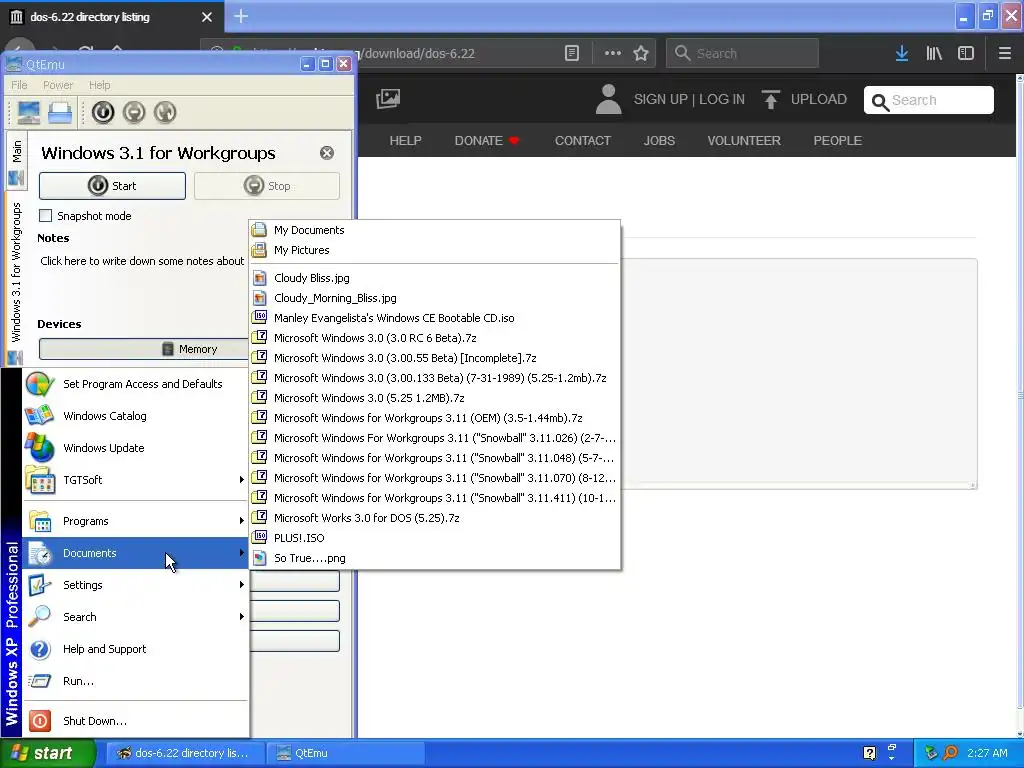Open Microsoft Windows 3.0 (3.0 RC 6 Beta).7z
Viewport: 1024px width, 768px height.
pos(435,338)
